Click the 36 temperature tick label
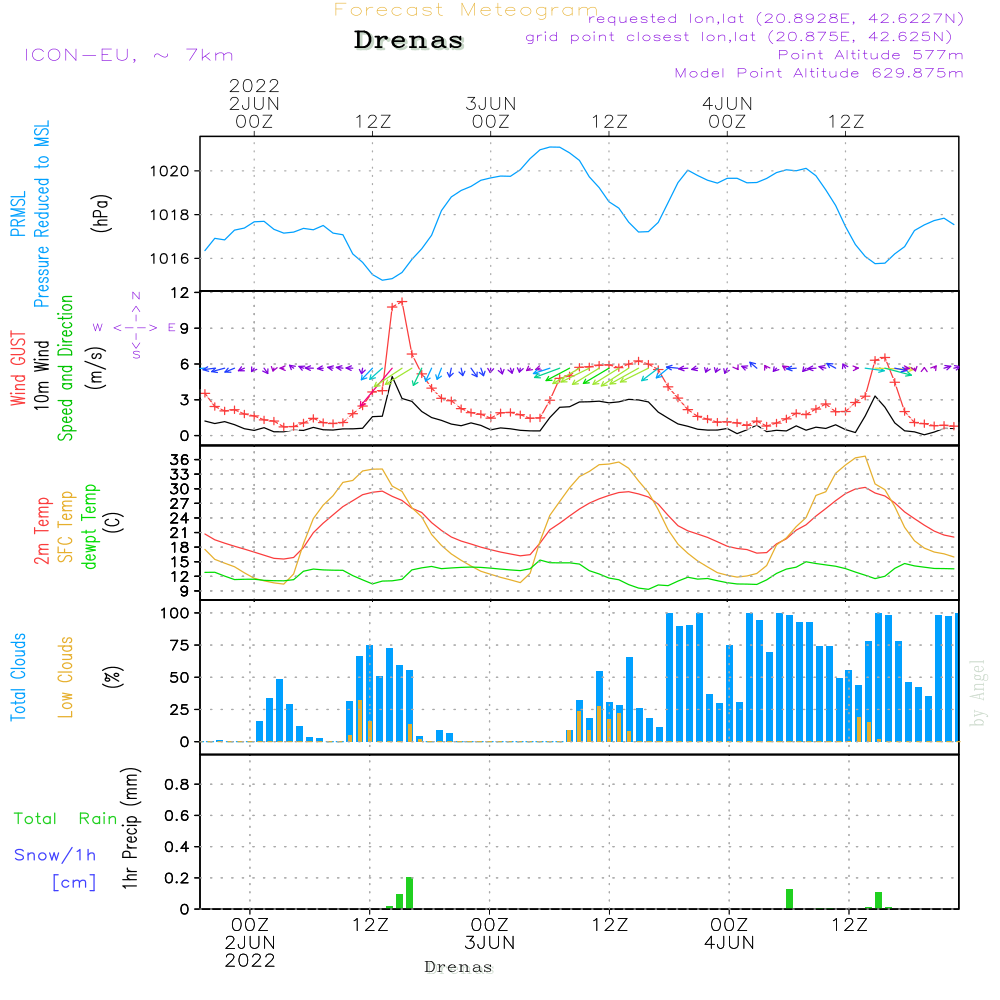1000x1000 pixels. point(179,459)
